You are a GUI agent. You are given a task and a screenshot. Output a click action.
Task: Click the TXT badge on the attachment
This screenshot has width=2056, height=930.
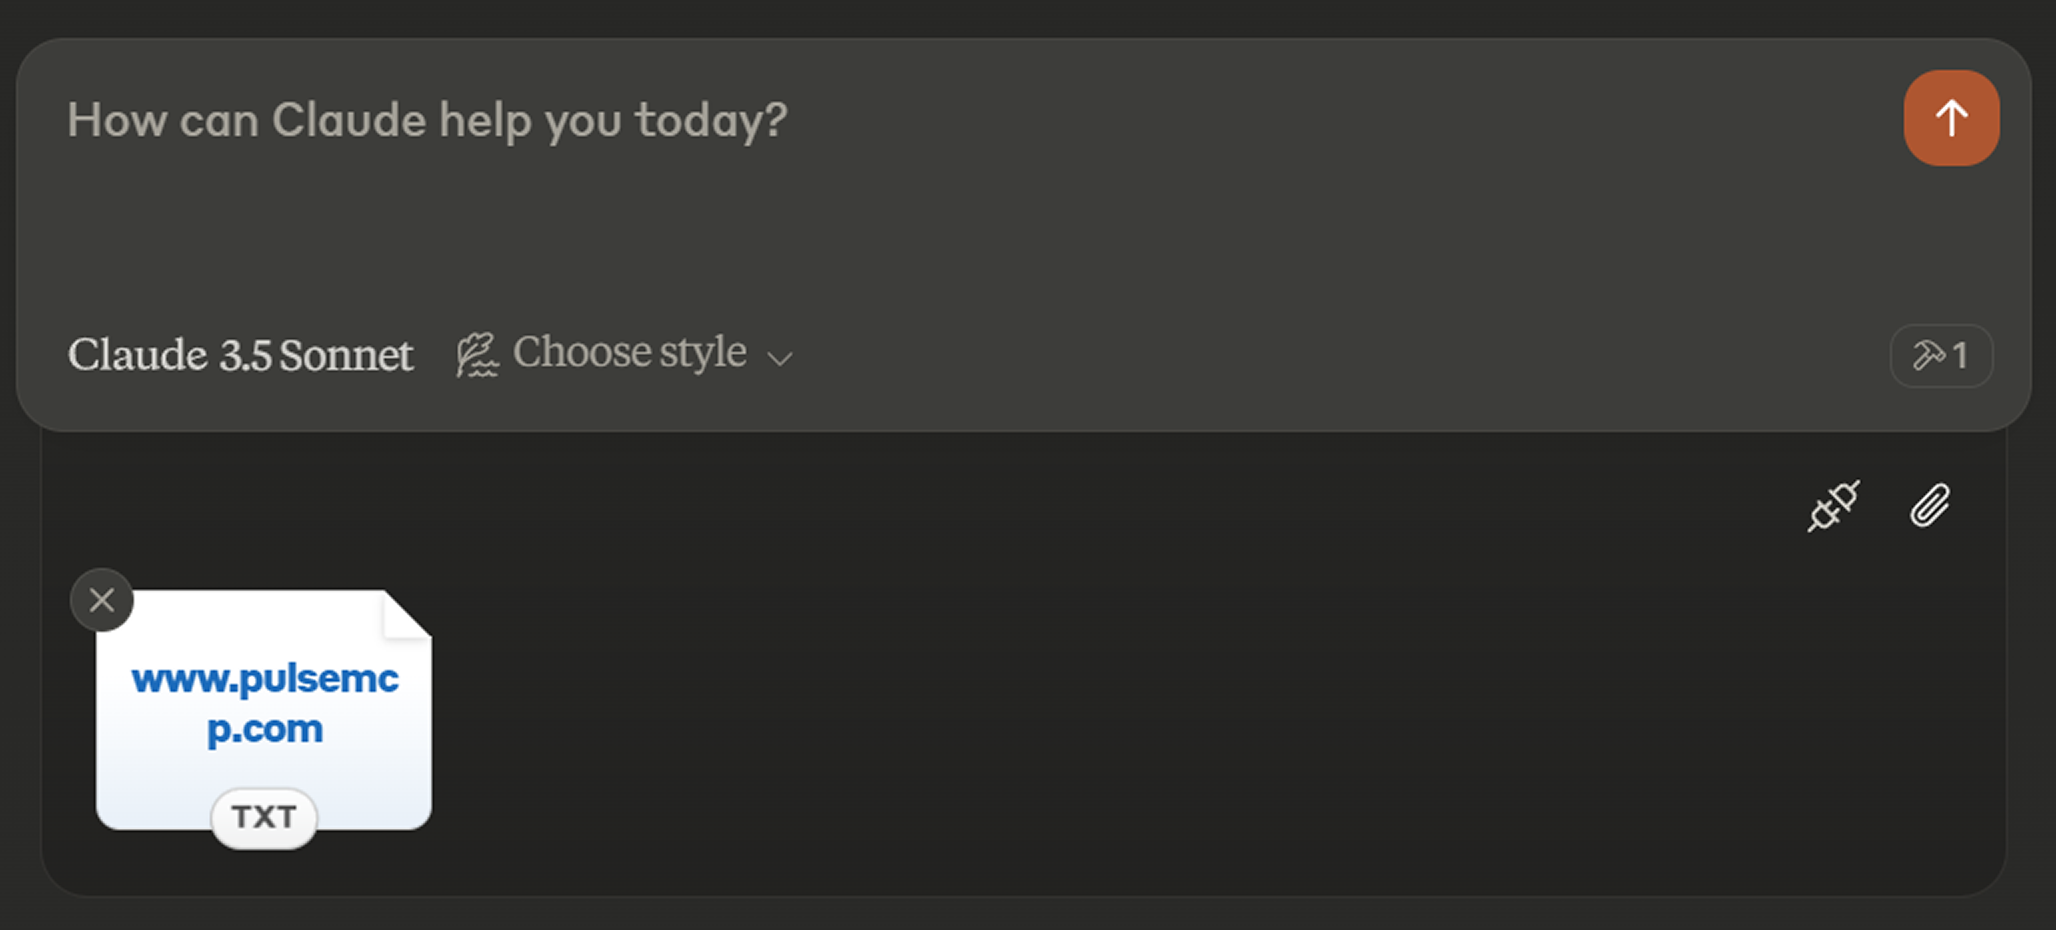tap(264, 817)
